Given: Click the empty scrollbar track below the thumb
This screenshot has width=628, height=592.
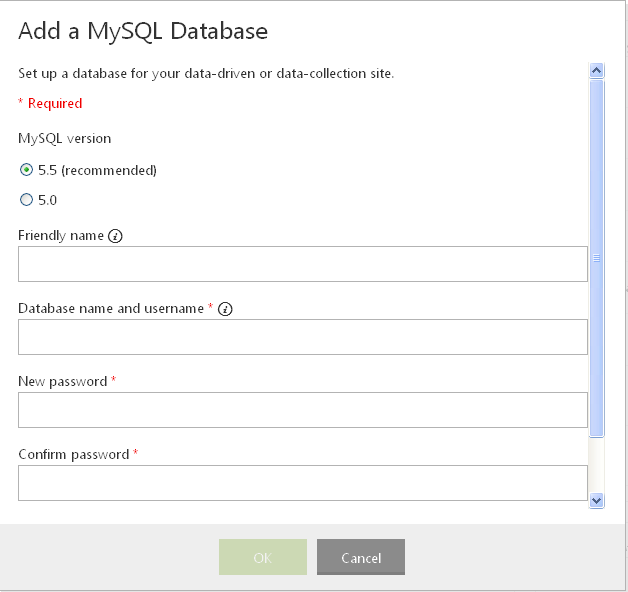Looking at the screenshot, I should pyautogui.click(x=596, y=465).
